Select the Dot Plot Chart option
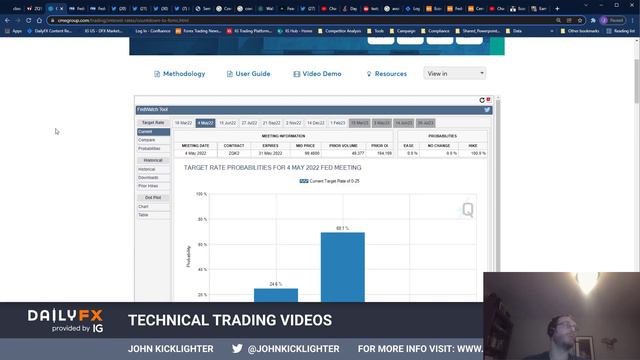The height and width of the screenshot is (360, 640). click(x=153, y=207)
